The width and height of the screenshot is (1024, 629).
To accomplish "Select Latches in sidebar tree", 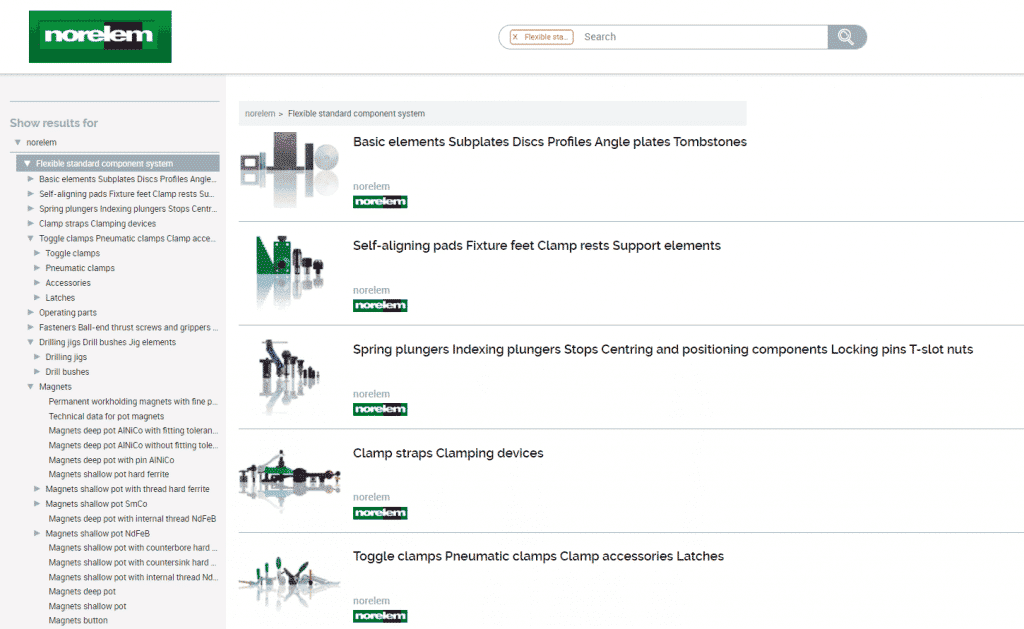I will 60,298.
